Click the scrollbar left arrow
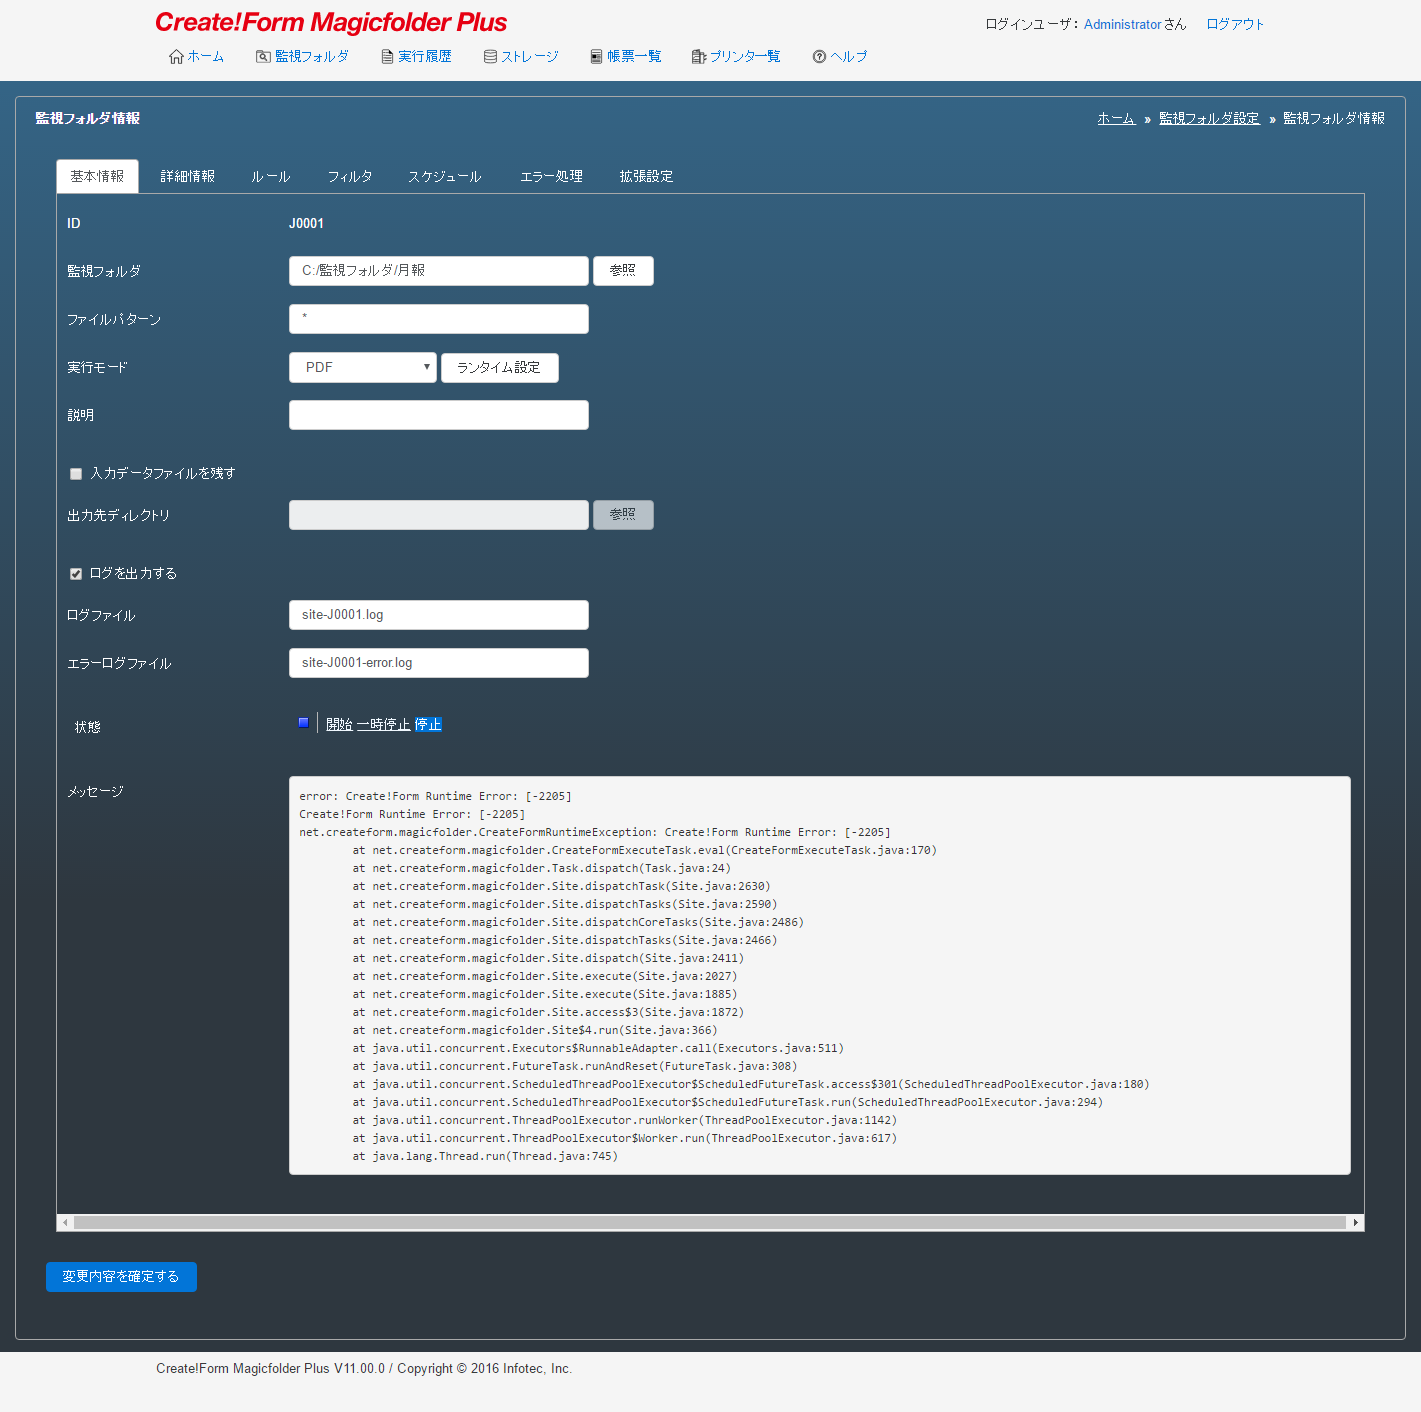This screenshot has width=1421, height=1412. (65, 1222)
